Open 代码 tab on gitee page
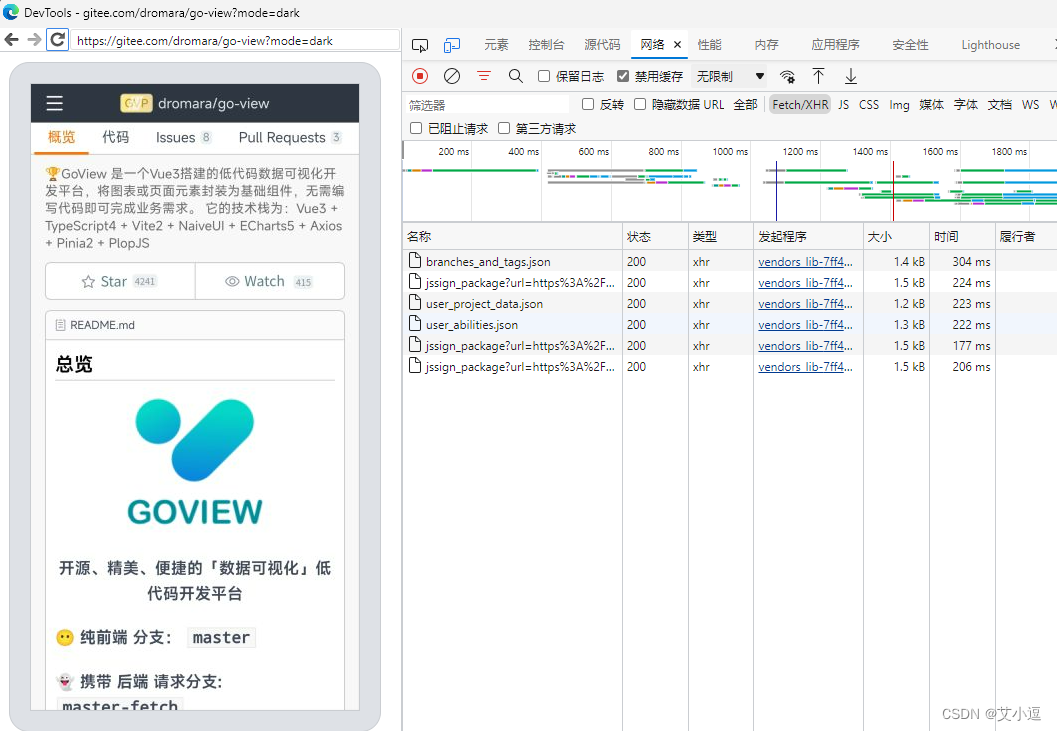The width and height of the screenshot is (1057, 731). tap(115, 137)
